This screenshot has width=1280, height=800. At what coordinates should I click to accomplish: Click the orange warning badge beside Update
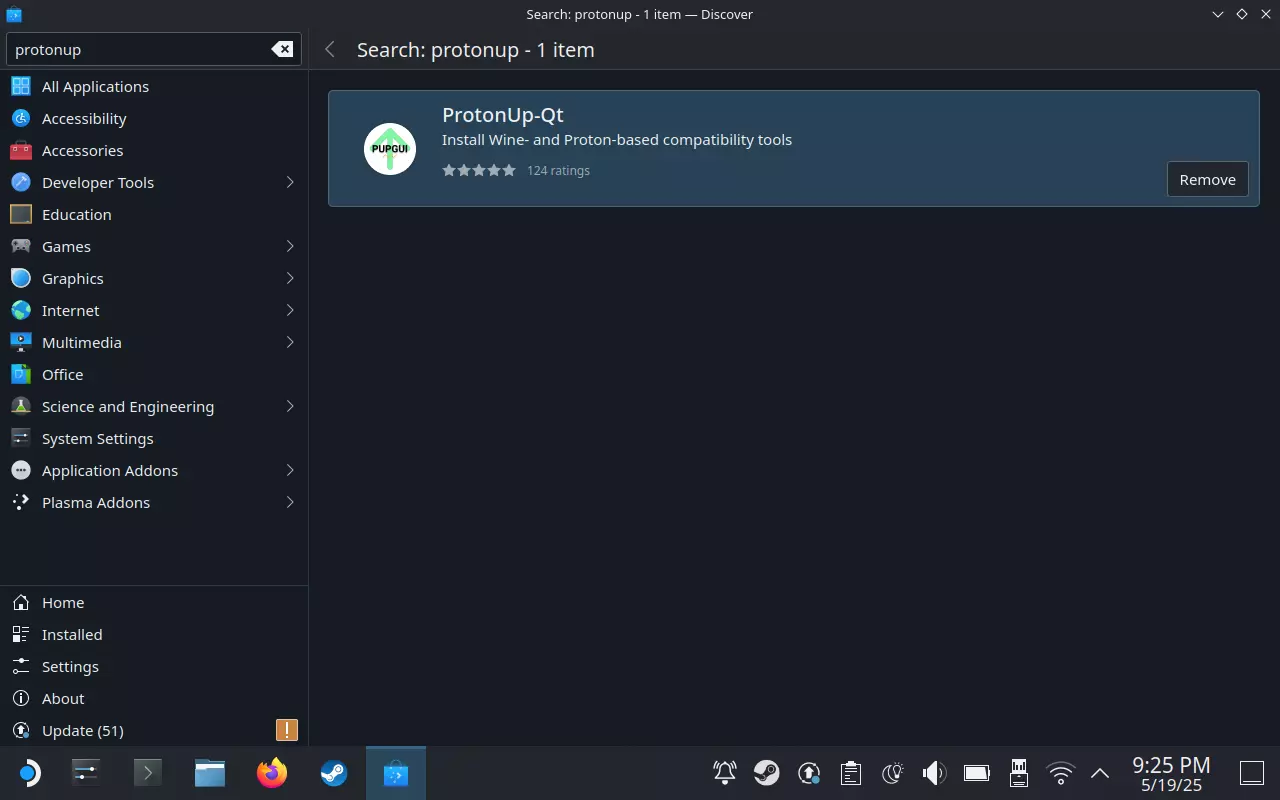coord(287,730)
